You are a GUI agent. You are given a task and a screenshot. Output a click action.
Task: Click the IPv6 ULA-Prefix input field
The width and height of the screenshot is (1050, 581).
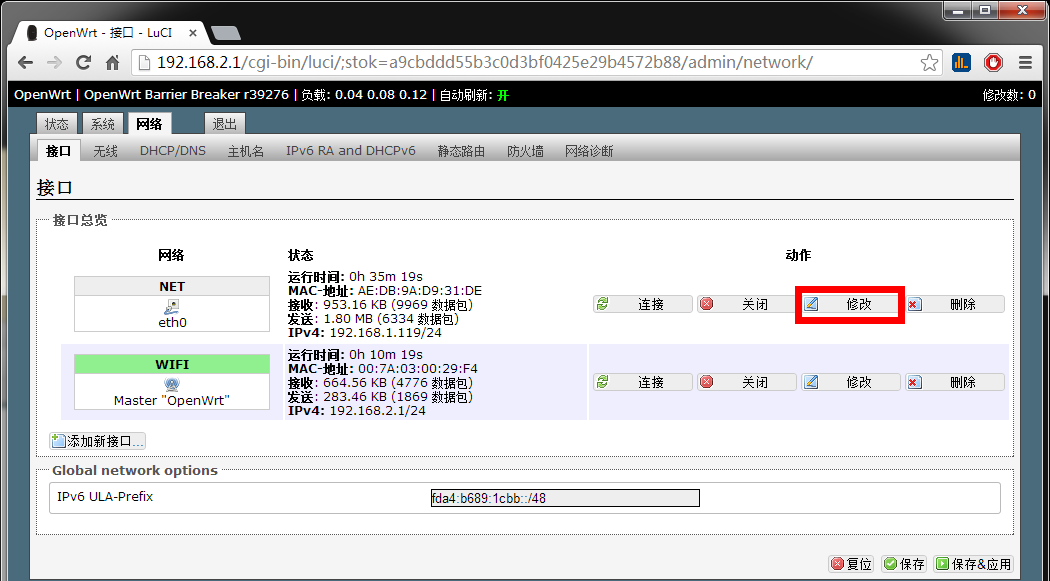point(565,498)
